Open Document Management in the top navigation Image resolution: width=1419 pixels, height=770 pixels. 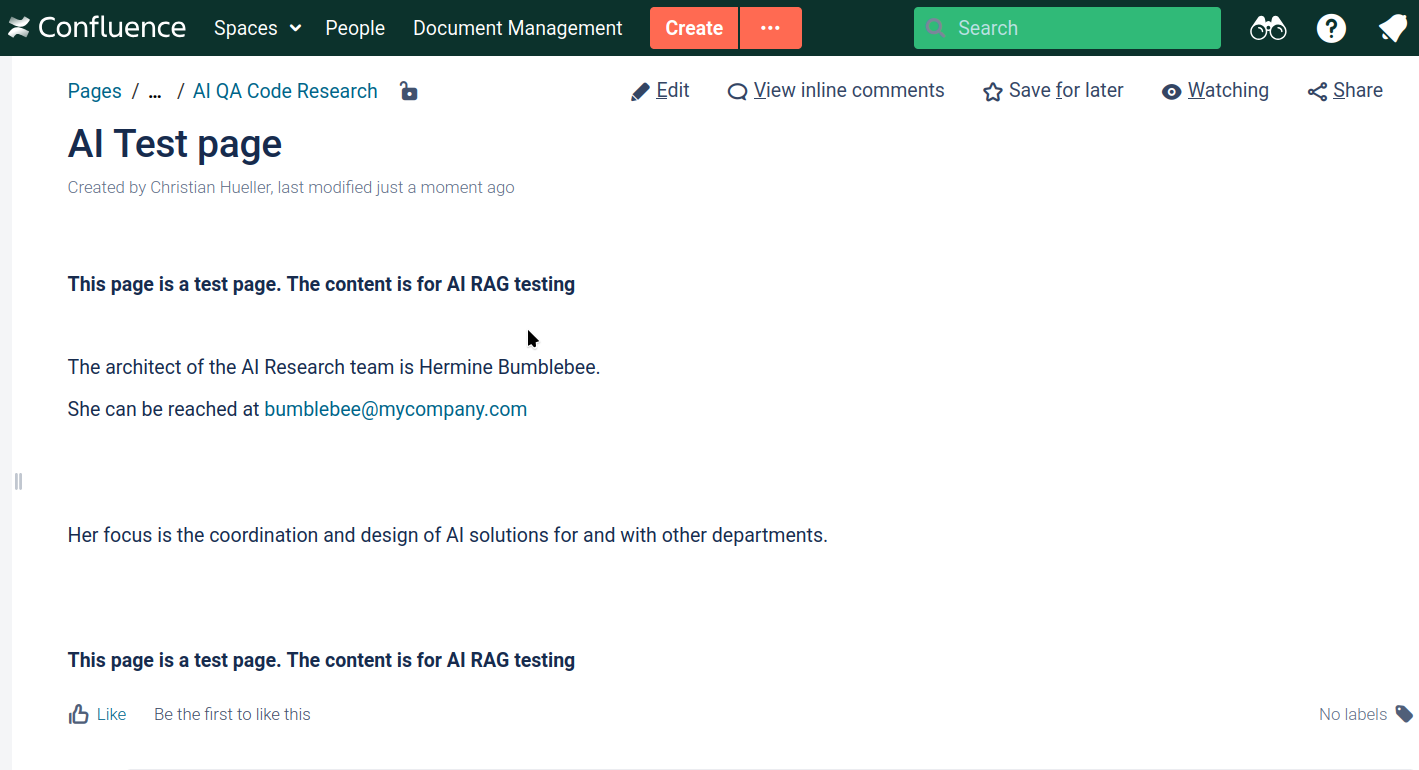(x=517, y=28)
